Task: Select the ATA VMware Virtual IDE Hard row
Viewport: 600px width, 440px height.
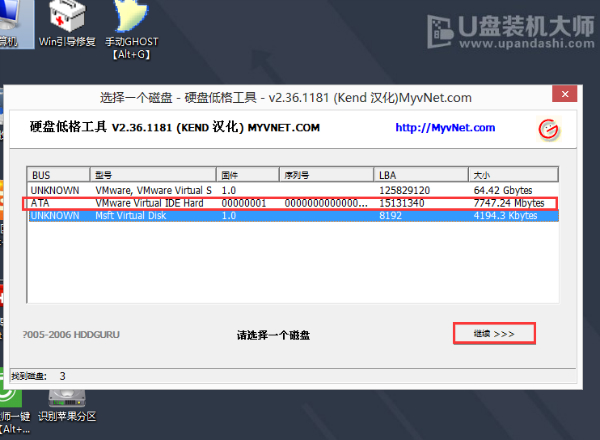Action: [x=293, y=203]
